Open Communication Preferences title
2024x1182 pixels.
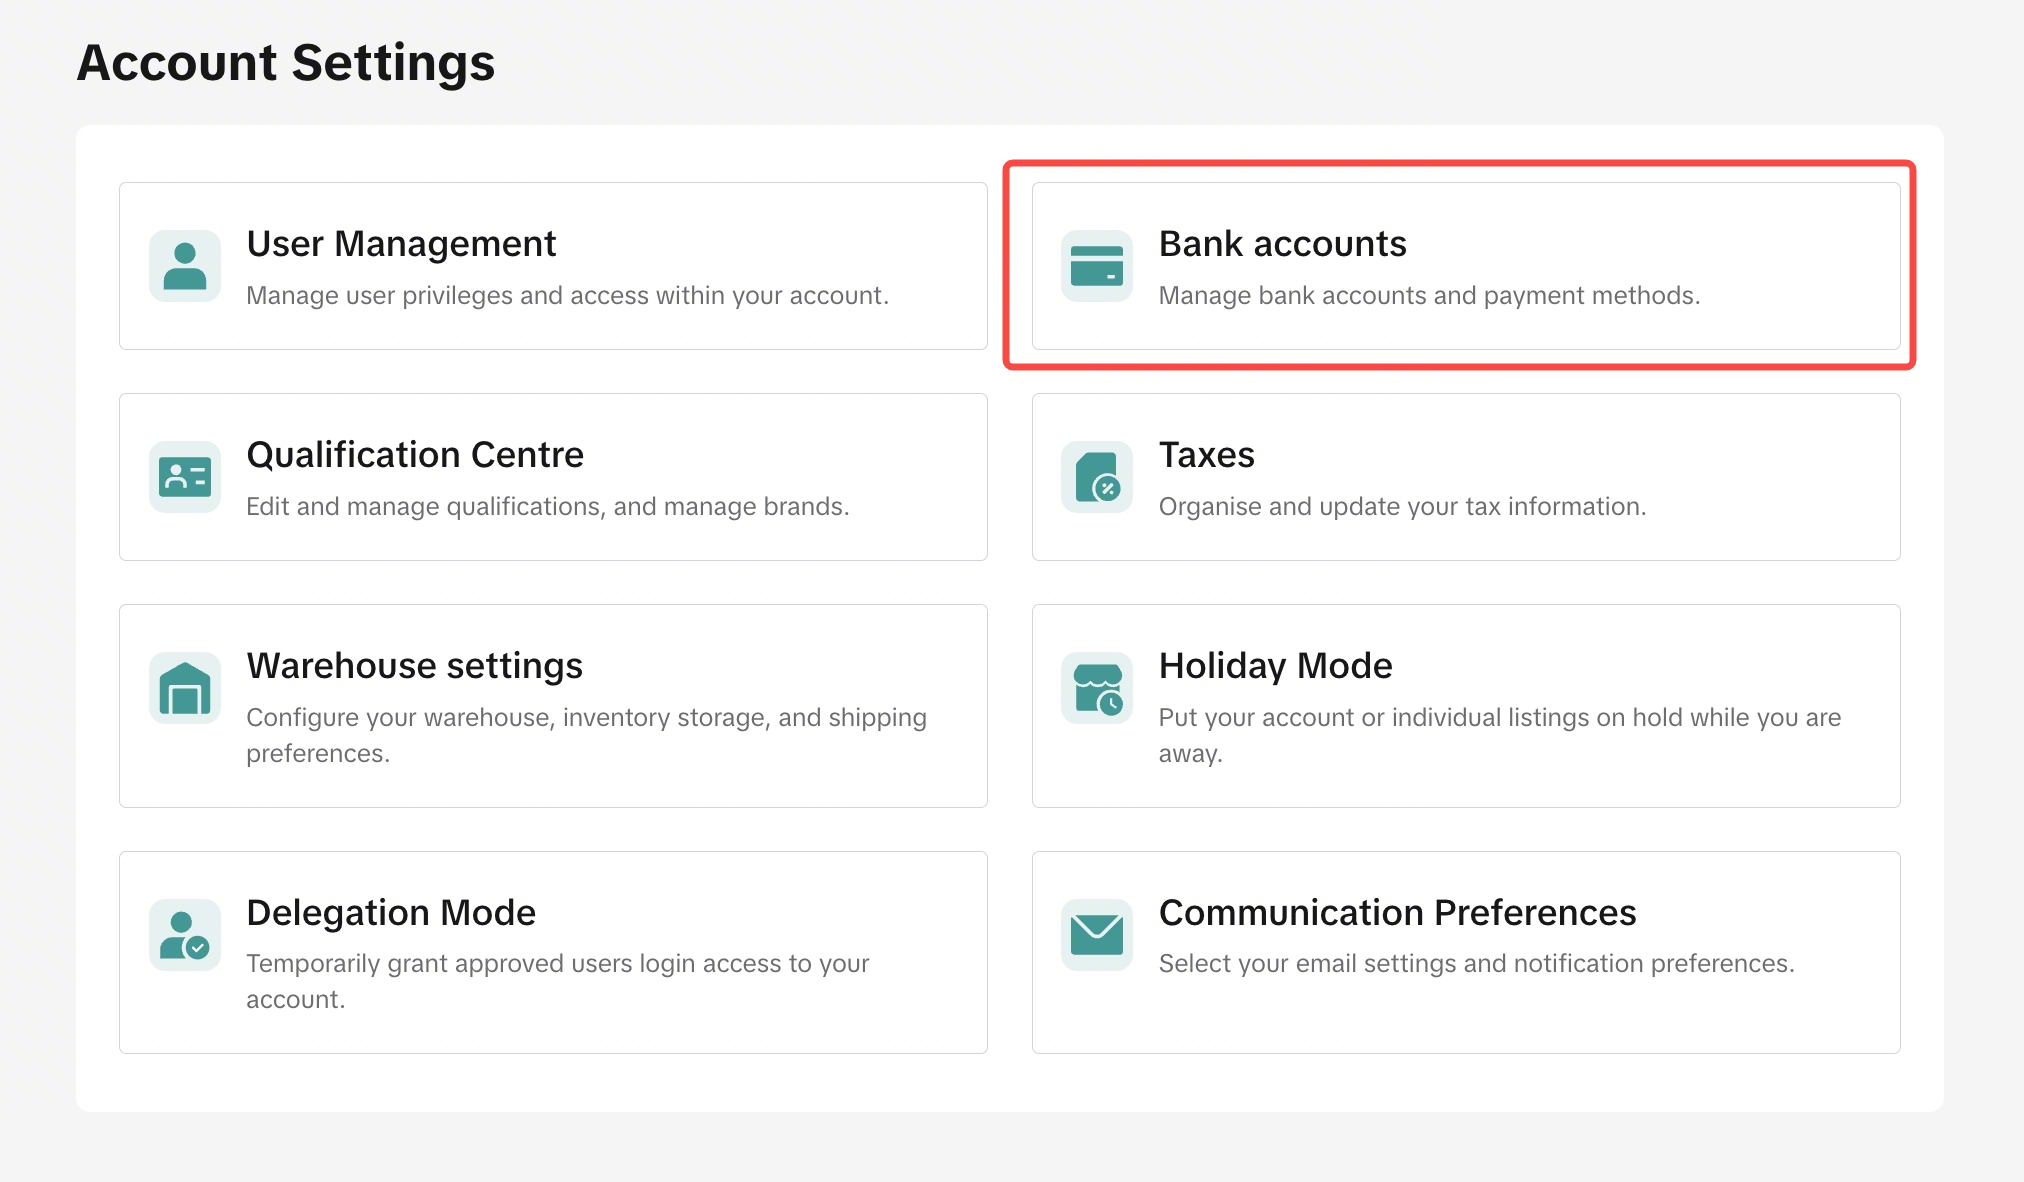[x=1397, y=913]
